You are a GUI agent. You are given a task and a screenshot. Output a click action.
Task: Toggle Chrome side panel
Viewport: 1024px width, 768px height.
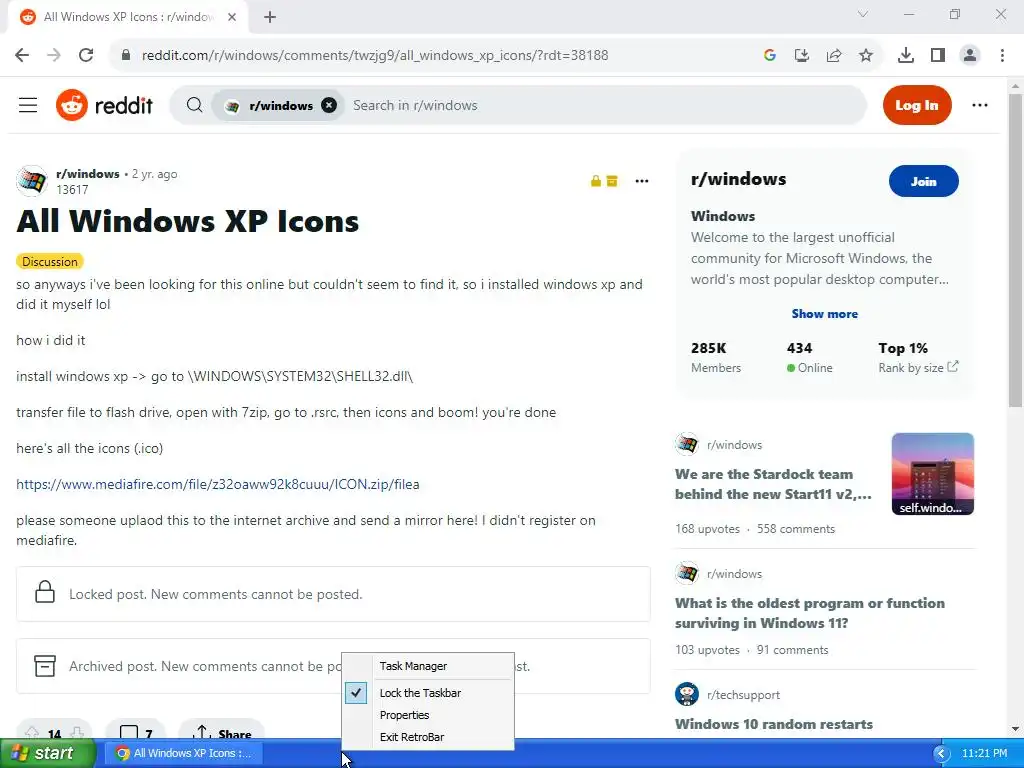click(938, 56)
